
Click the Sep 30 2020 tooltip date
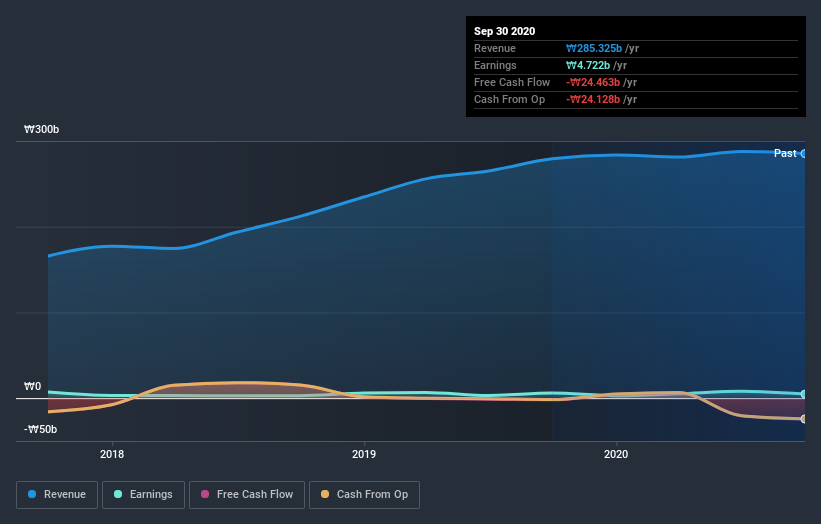504,31
